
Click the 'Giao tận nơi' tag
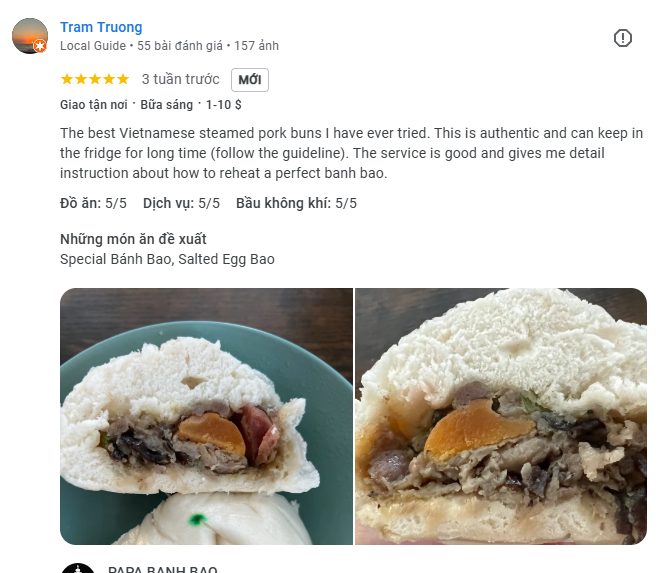point(94,105)
